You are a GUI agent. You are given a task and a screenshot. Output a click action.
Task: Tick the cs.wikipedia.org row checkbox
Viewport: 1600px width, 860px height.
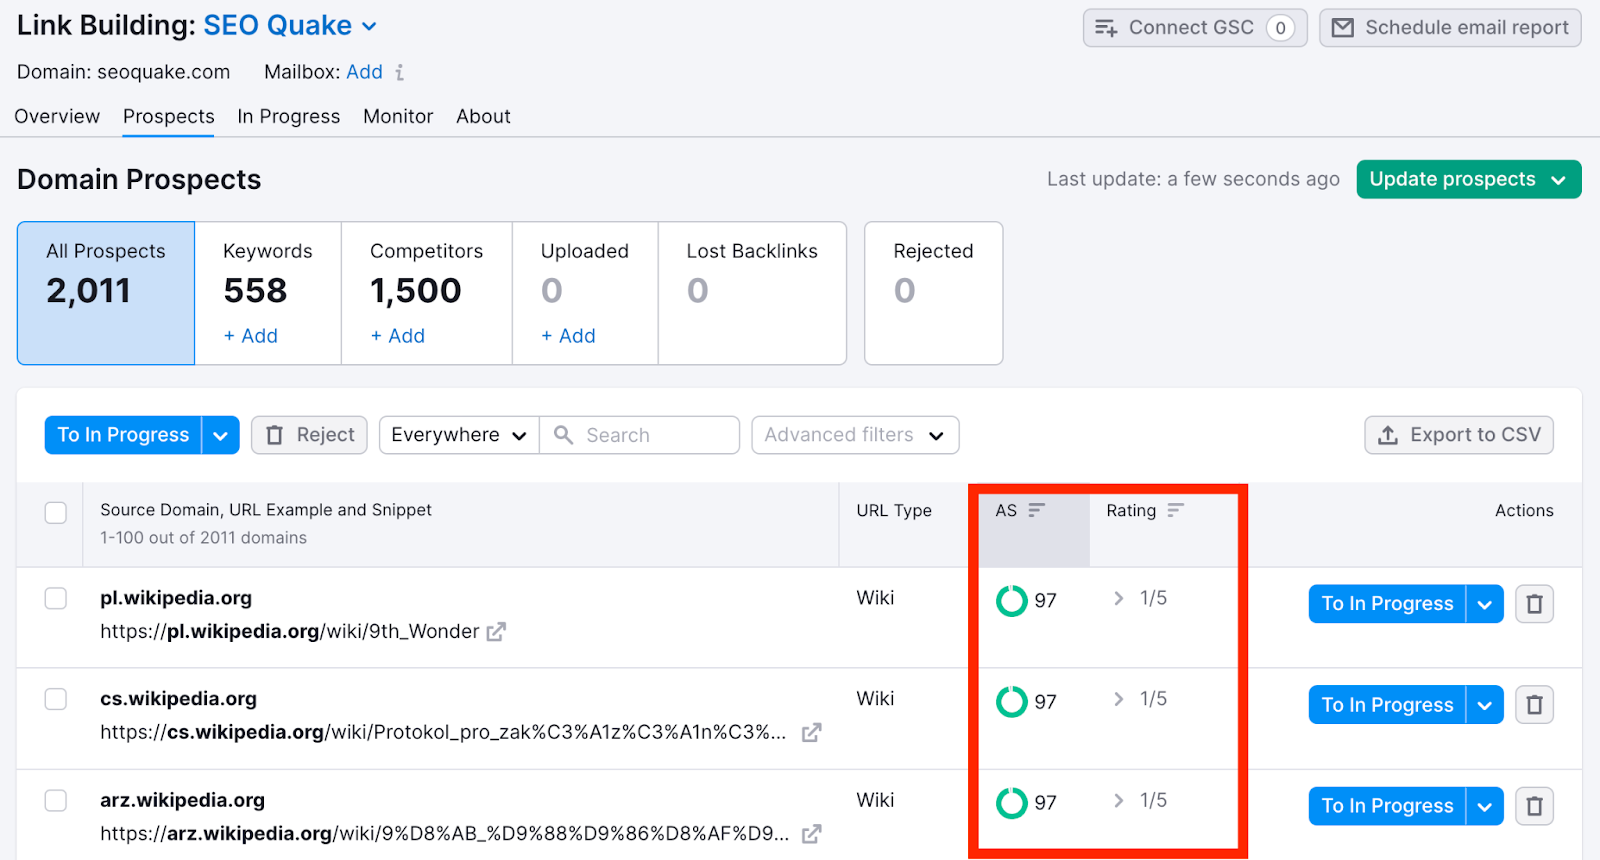[x=56, y=699]
